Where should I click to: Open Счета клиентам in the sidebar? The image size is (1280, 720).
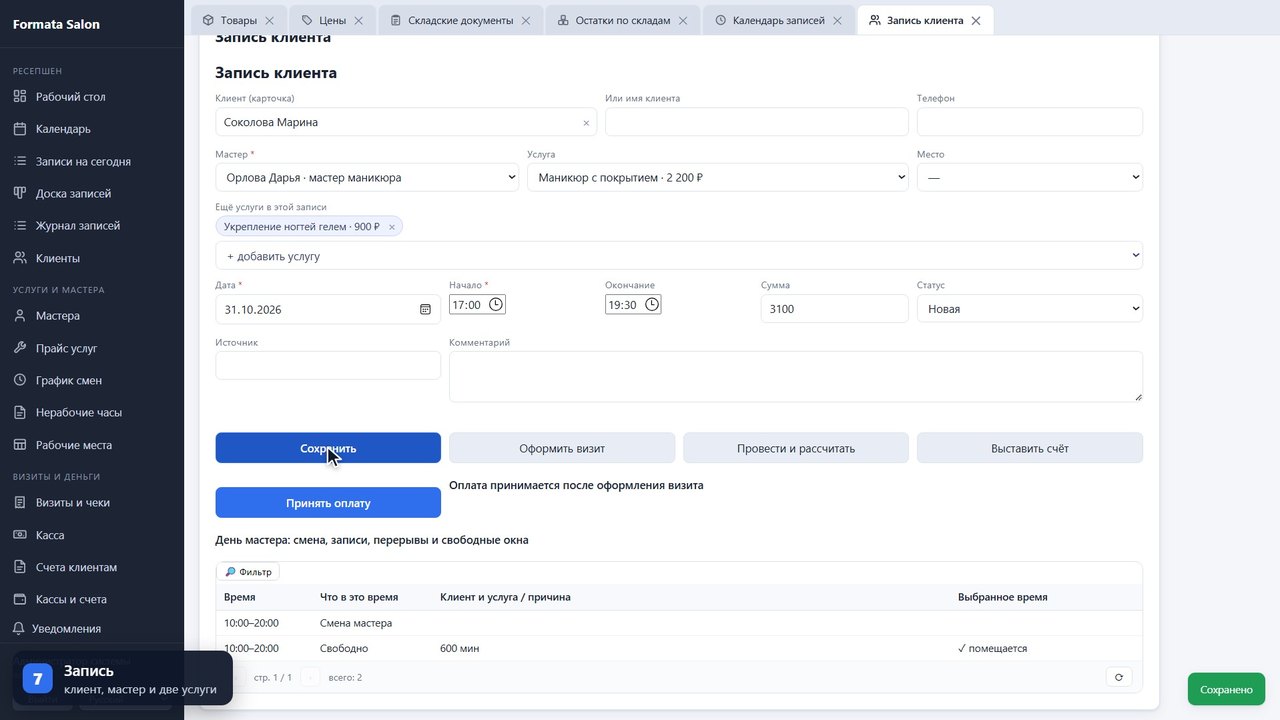point(76,567)
